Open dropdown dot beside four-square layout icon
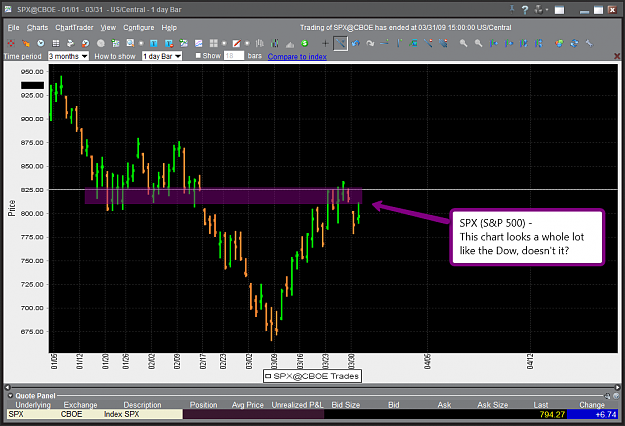This screenshot has width=625, height=426. [x=224, y=43]
